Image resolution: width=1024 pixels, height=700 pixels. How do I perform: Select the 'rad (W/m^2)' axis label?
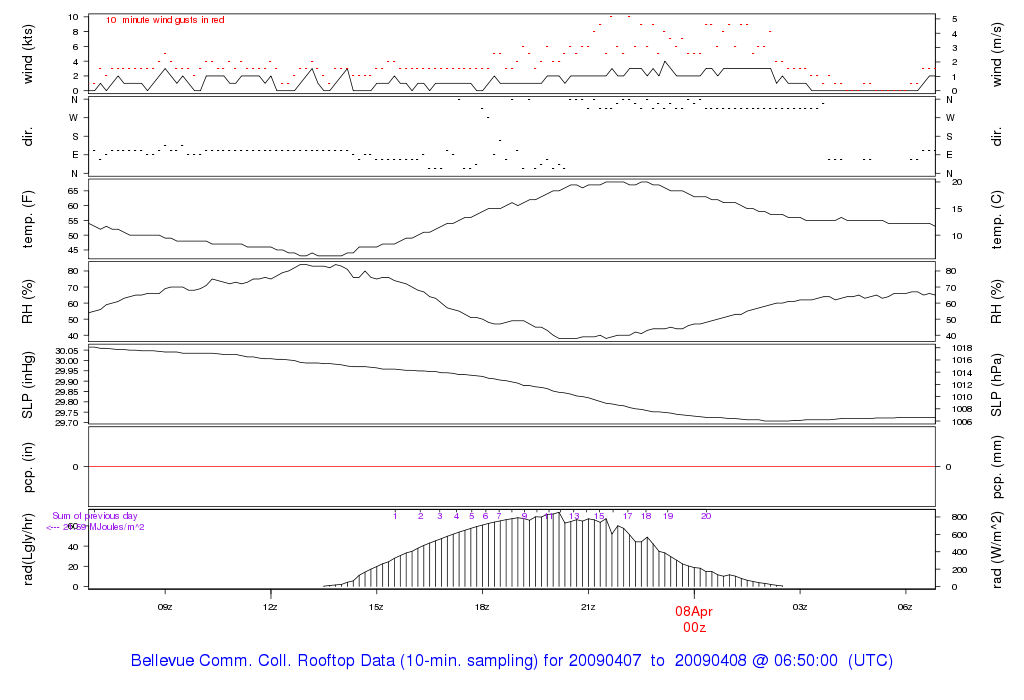(x=996, y=550)
